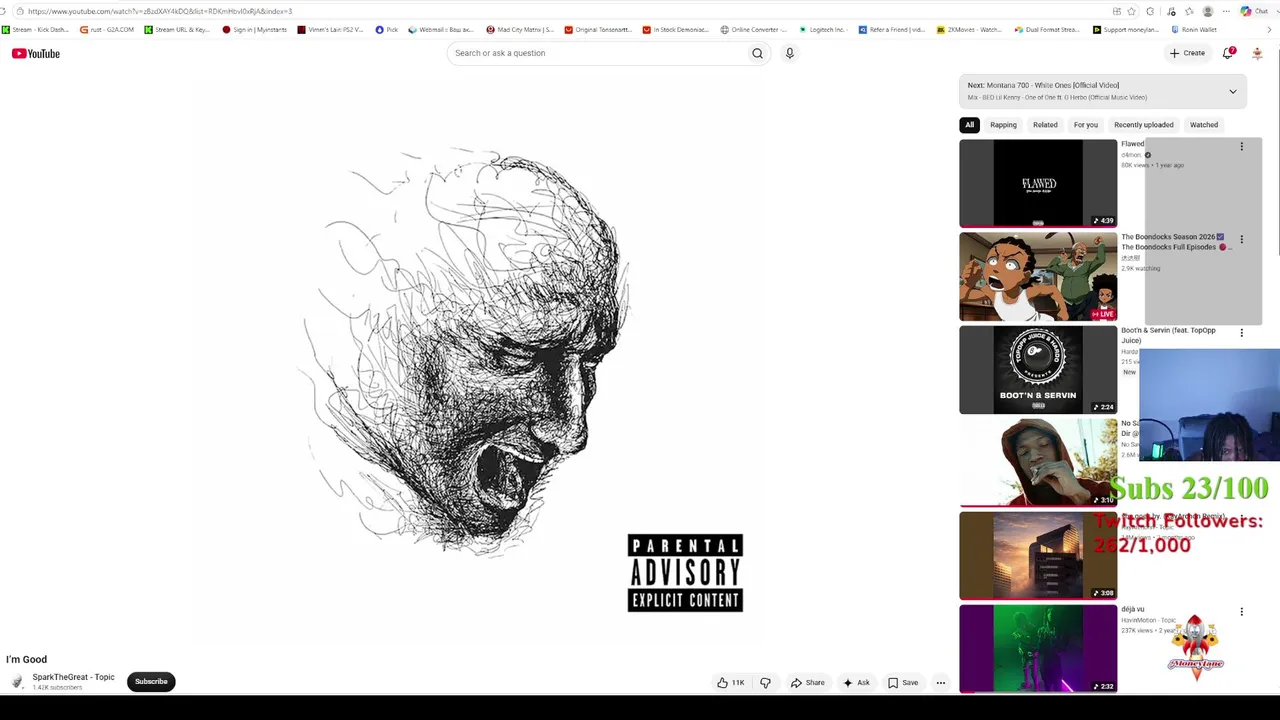Click the Share button

tap(808, 683)
